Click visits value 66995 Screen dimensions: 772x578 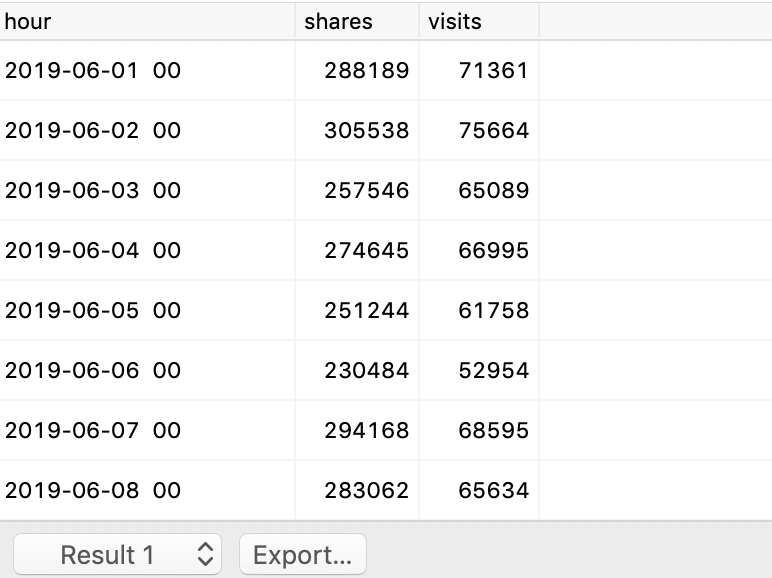click(493, 251)
